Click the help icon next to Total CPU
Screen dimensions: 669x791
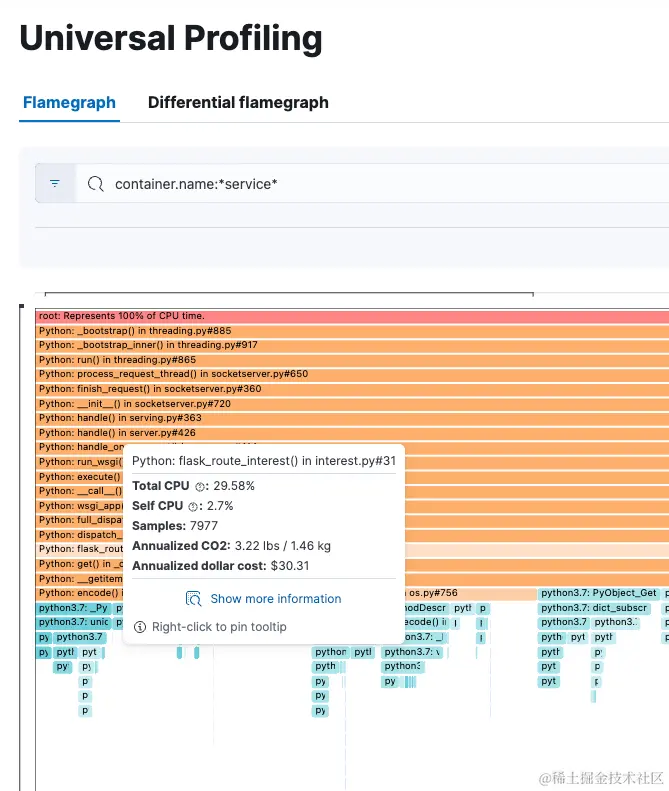[x=200, y=486]
